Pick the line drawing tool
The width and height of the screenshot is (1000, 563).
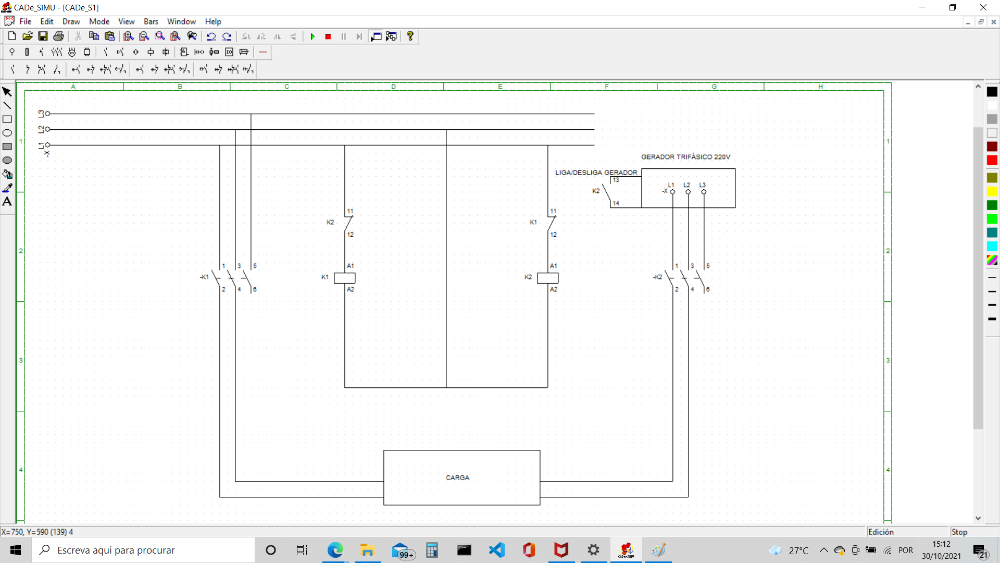click(x=7, y=105)
